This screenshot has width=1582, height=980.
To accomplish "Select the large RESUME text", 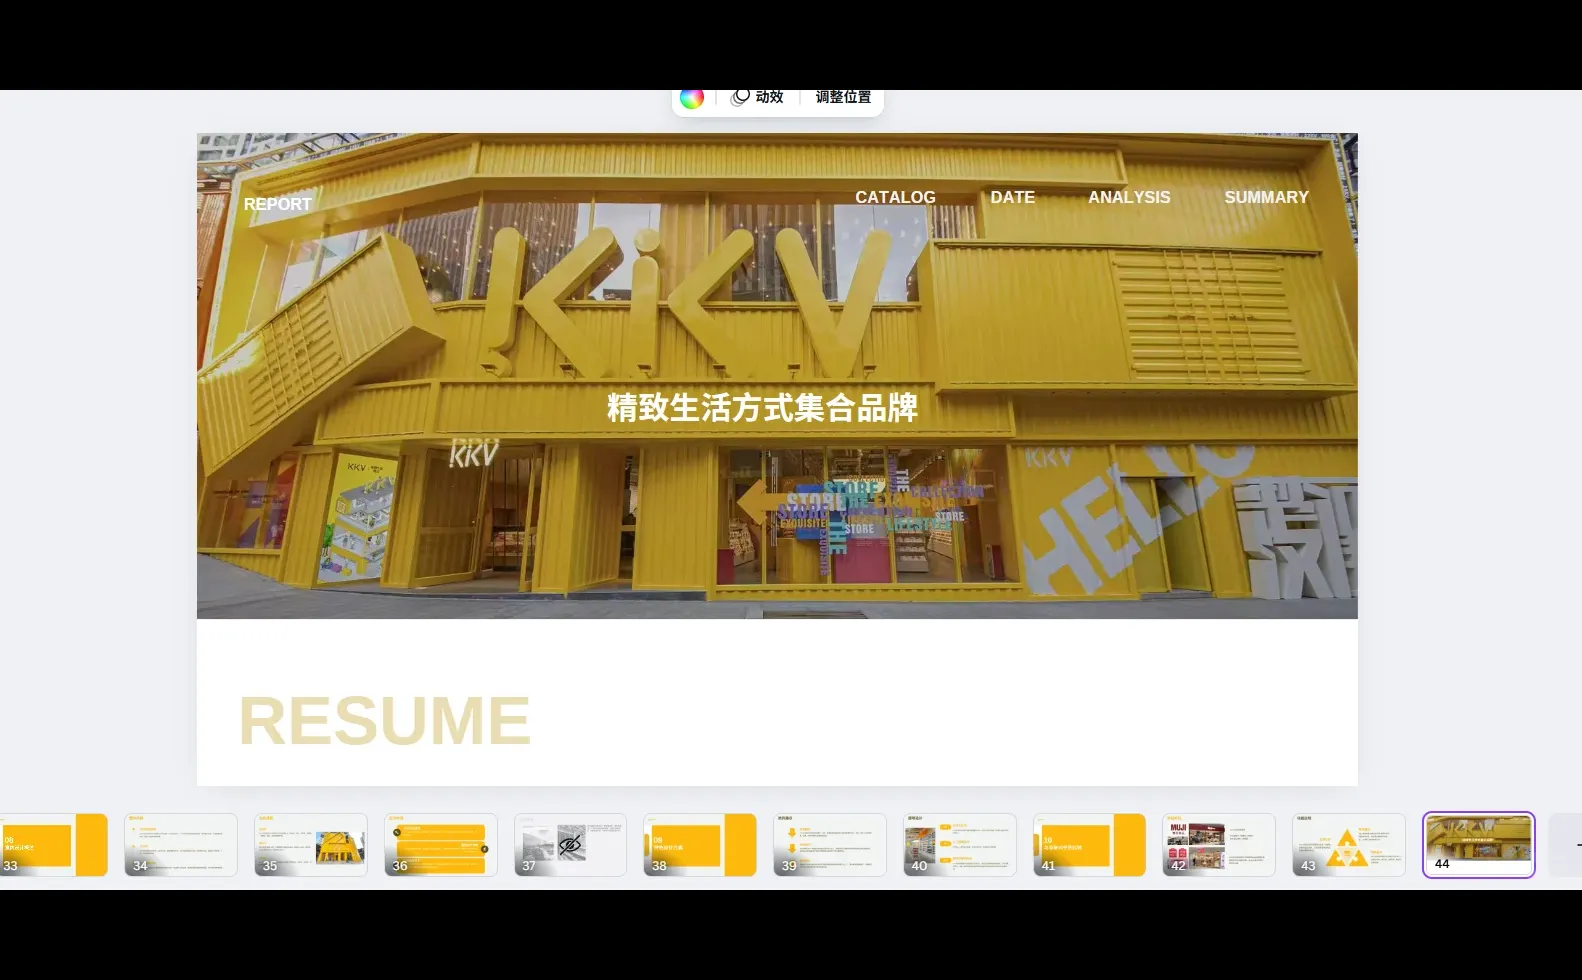I will (385, 721).
